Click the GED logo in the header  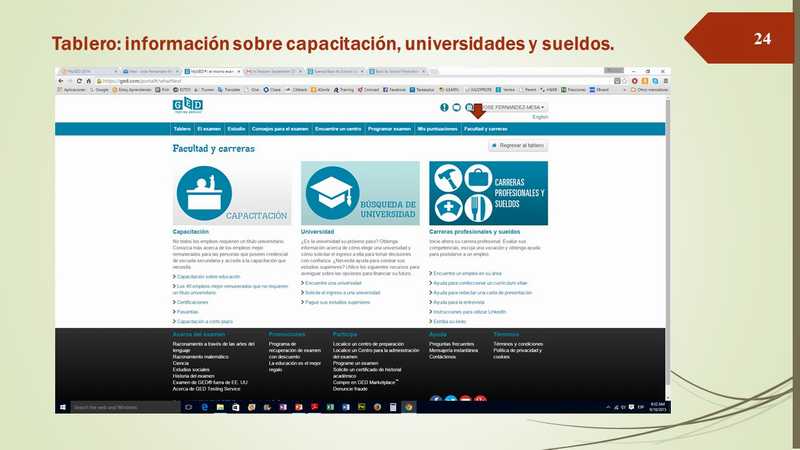tap(188, 105)
